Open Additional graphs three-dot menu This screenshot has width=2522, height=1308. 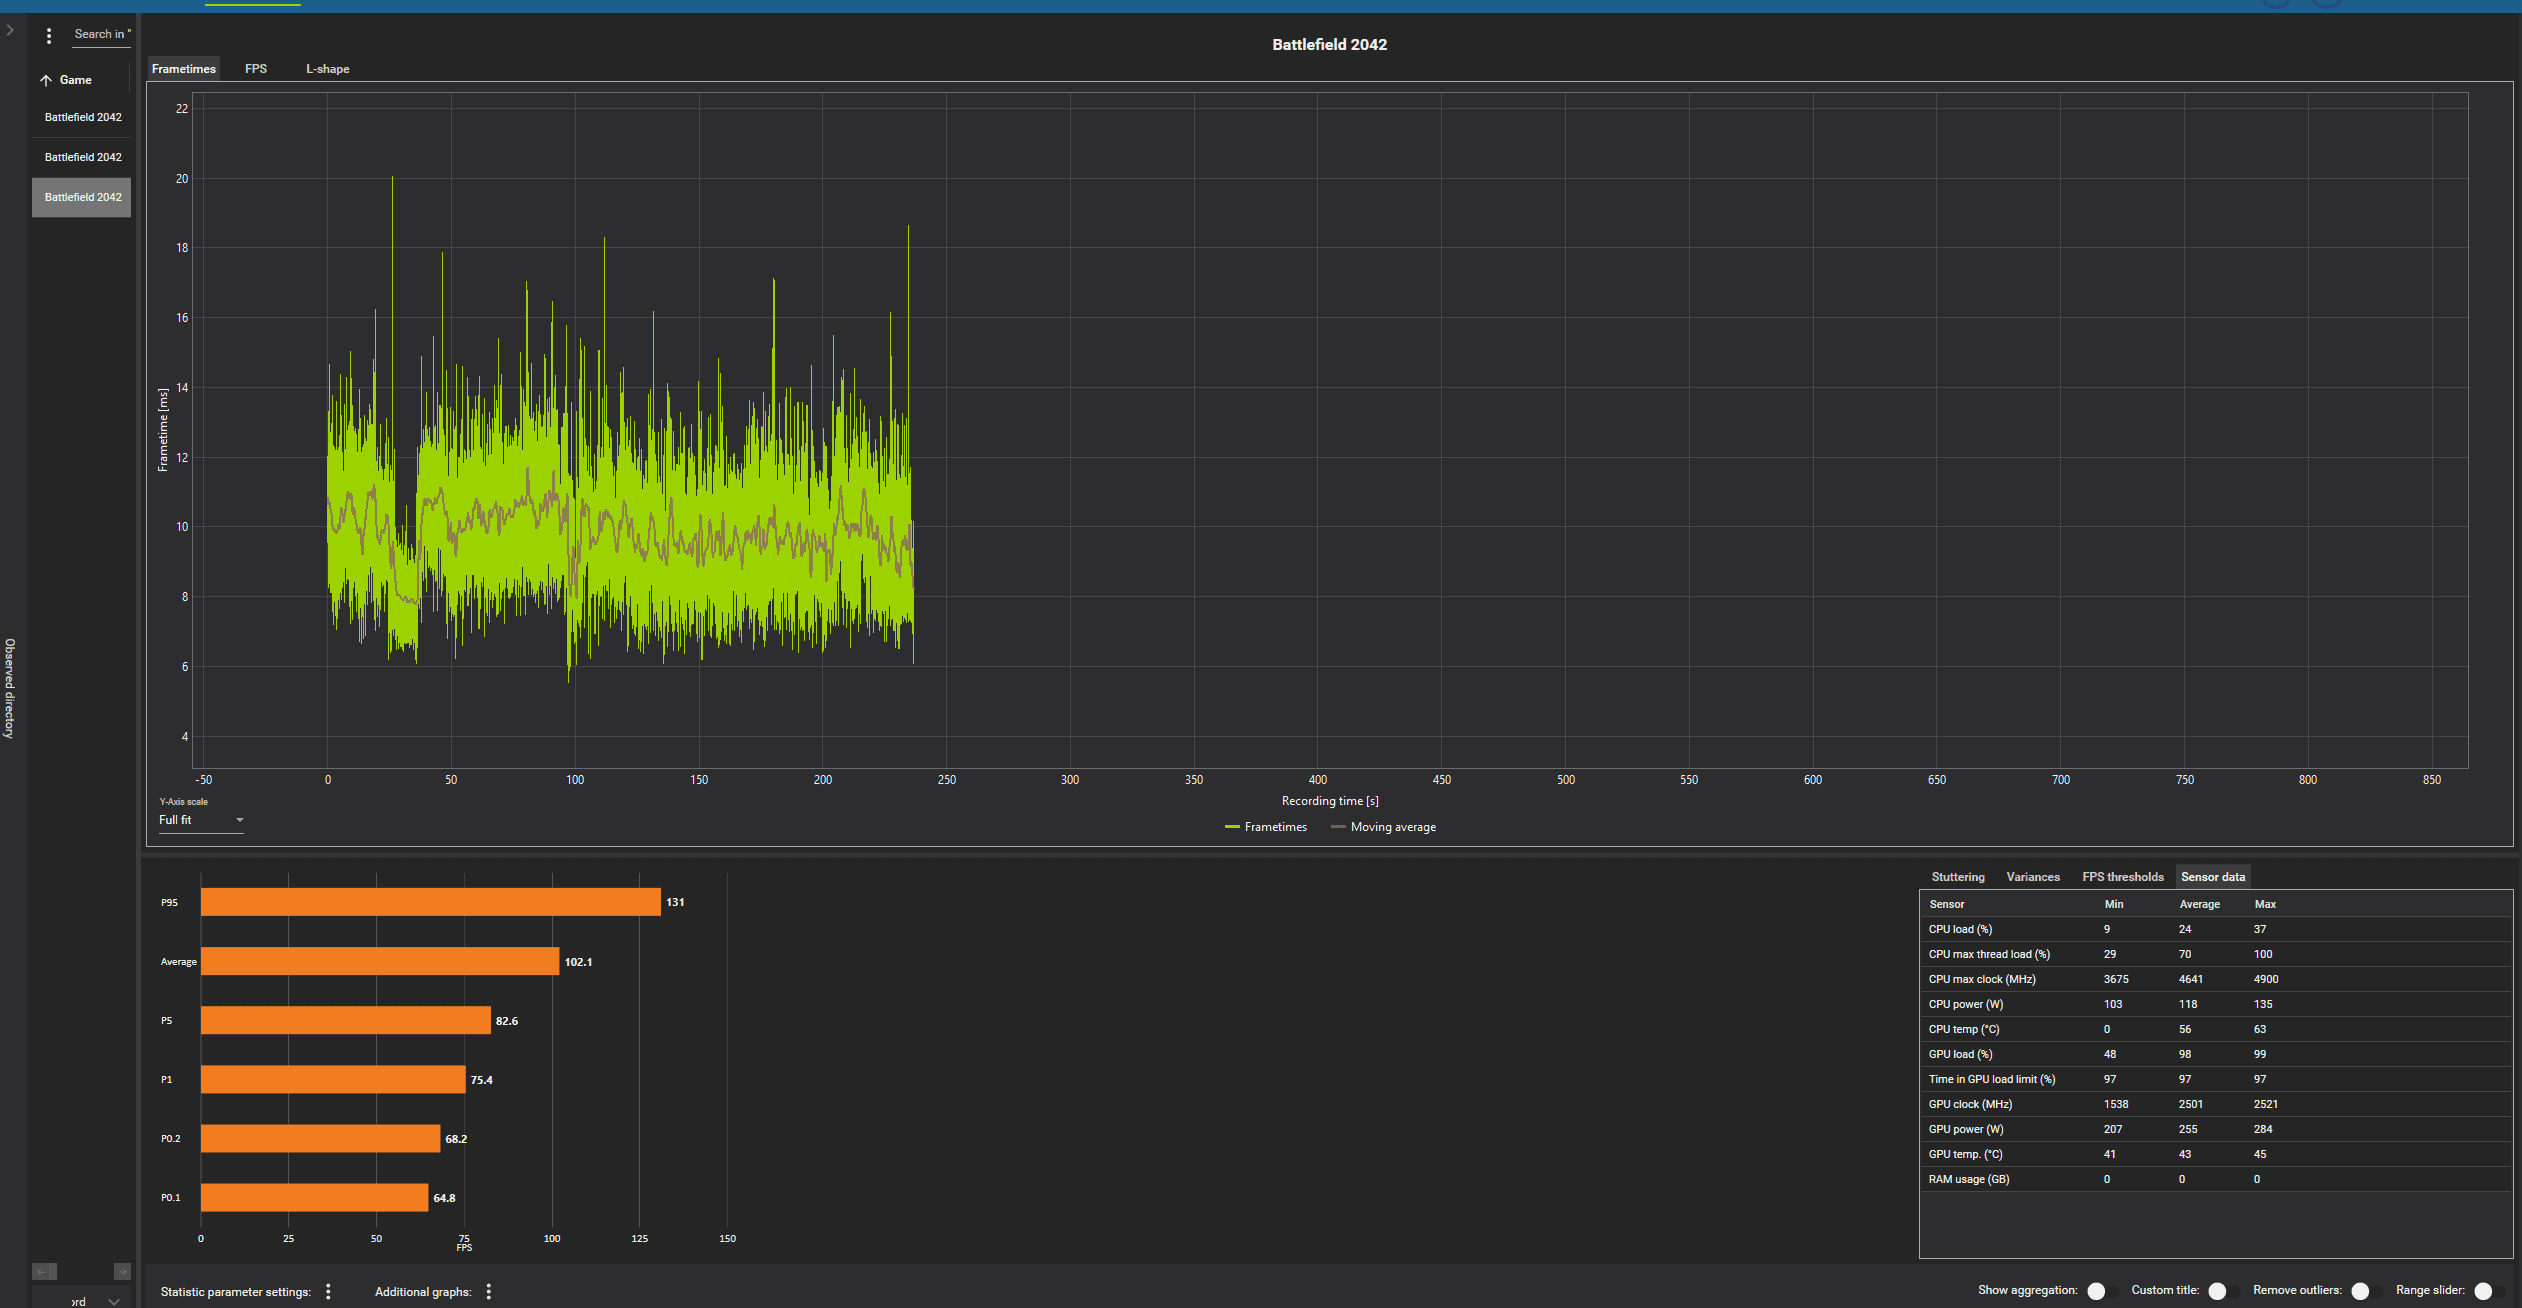point(489,1292)
